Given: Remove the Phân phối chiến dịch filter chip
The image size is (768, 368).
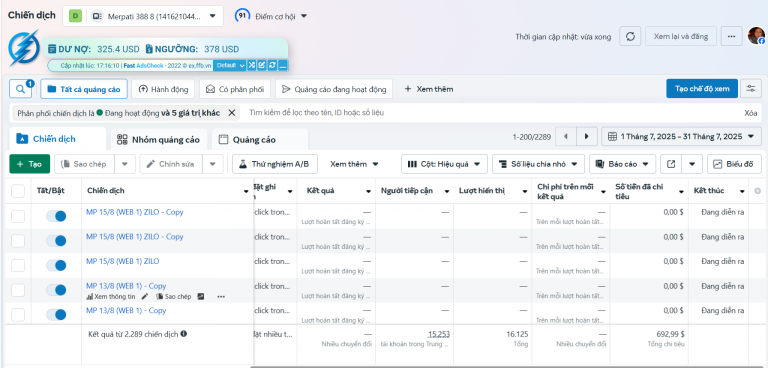Looking at the screenshot, I should click(x=232, y=113).
